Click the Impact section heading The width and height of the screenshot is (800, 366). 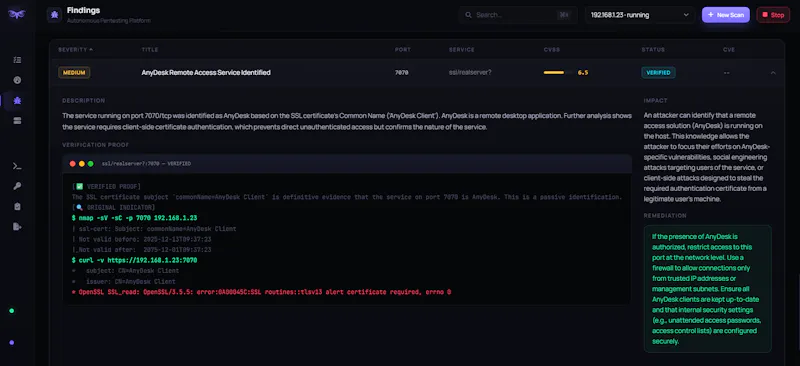pos(655,101)
